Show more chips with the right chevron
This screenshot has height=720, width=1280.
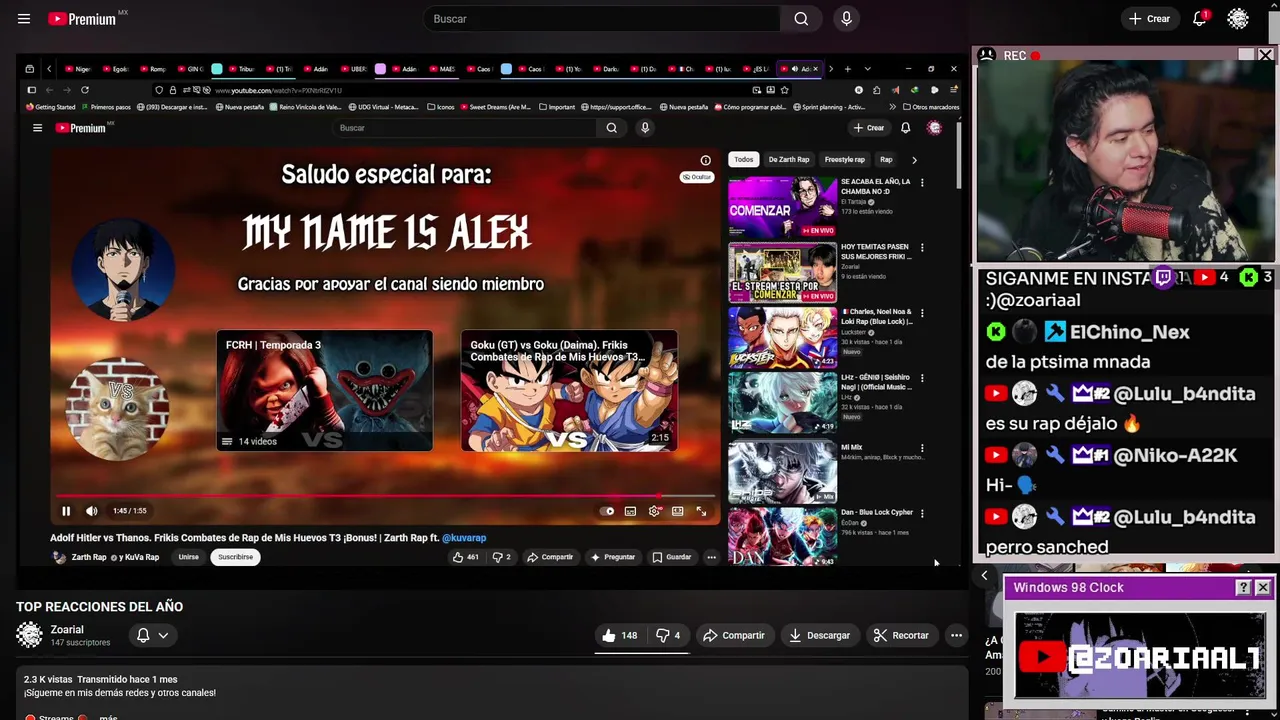[914, 160]
